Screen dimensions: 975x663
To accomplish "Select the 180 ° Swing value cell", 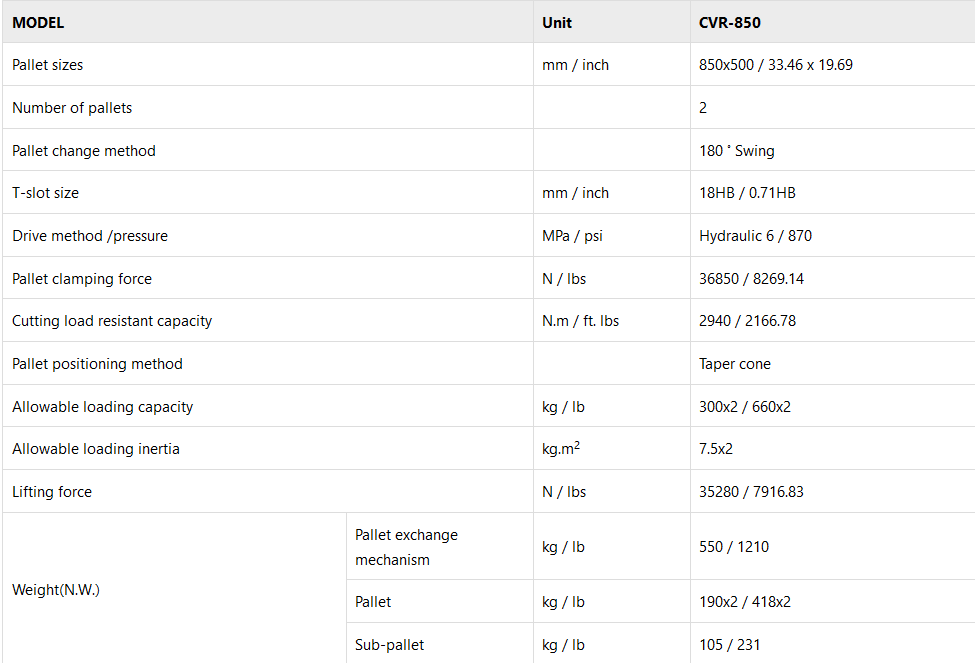I will pos(737,151).
